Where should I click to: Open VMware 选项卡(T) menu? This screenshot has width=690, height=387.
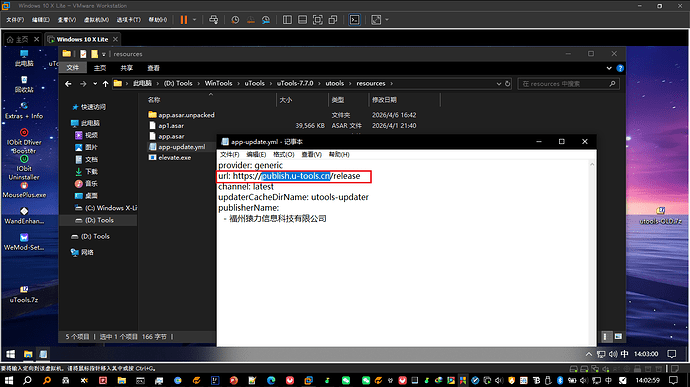[128, 20]
